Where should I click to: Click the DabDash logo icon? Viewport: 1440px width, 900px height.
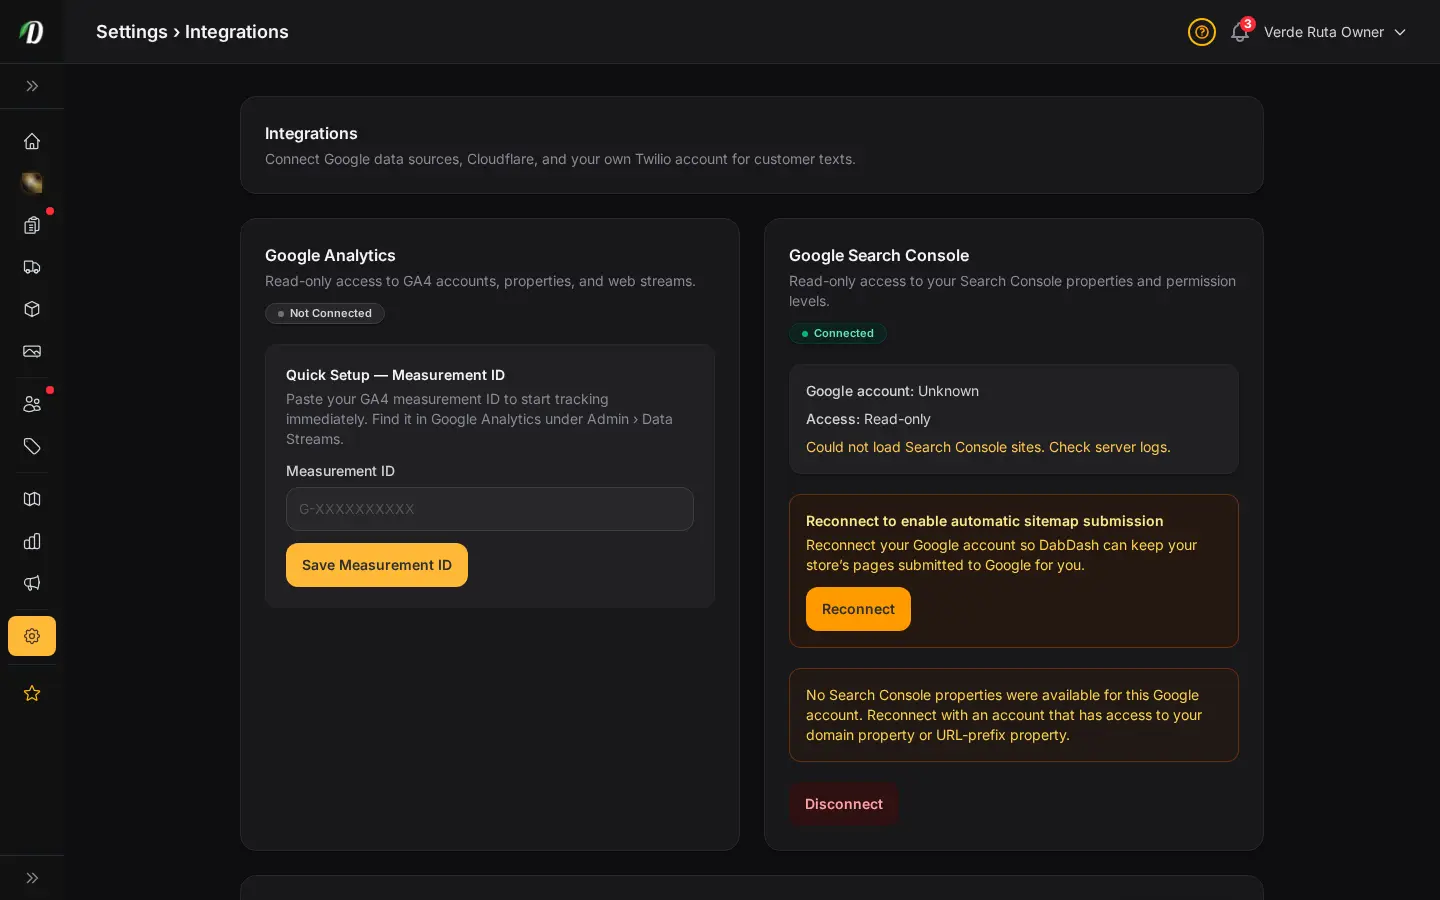click(x=32, y=32)
